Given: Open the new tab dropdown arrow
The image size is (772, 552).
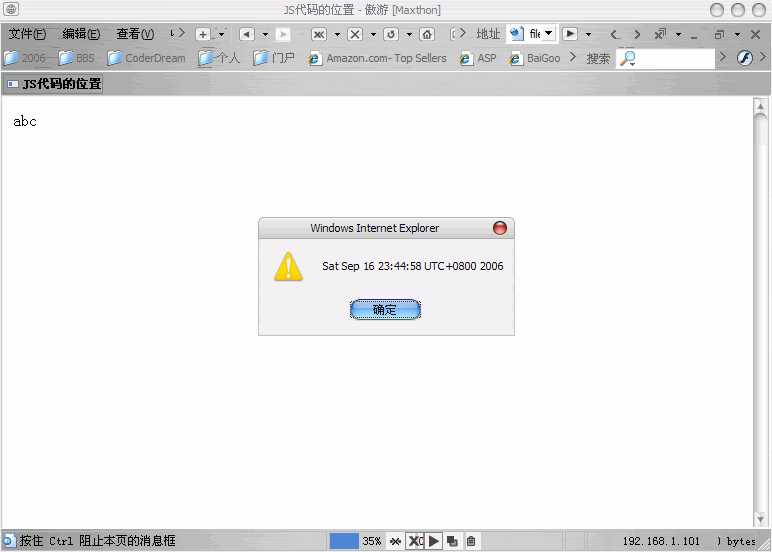Looking at the screenshot, I should (x=221, y=34).
